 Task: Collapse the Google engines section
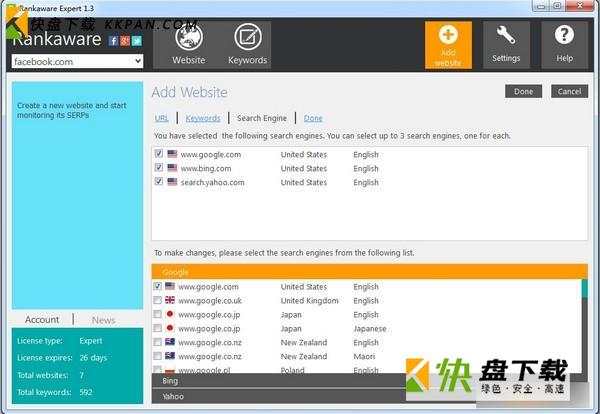pyautogui.click(x=370, y=272)
